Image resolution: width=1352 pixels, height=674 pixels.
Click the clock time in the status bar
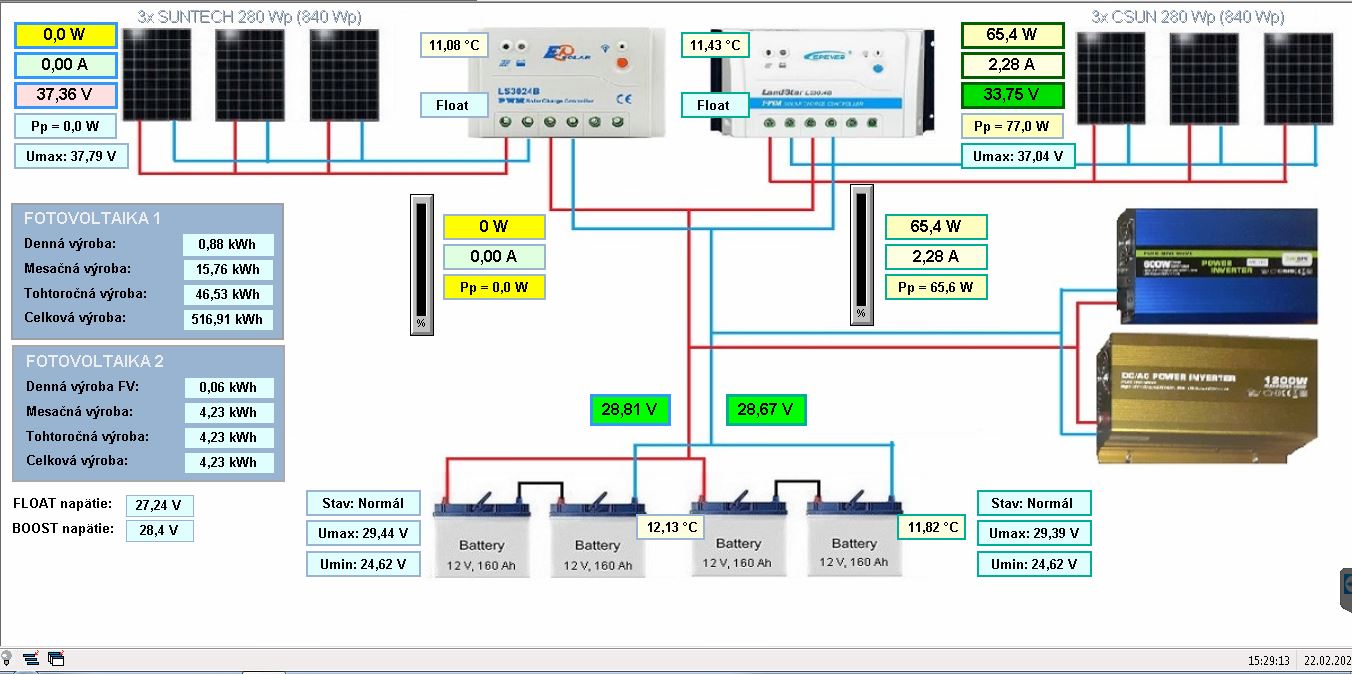pos(1268,661)
